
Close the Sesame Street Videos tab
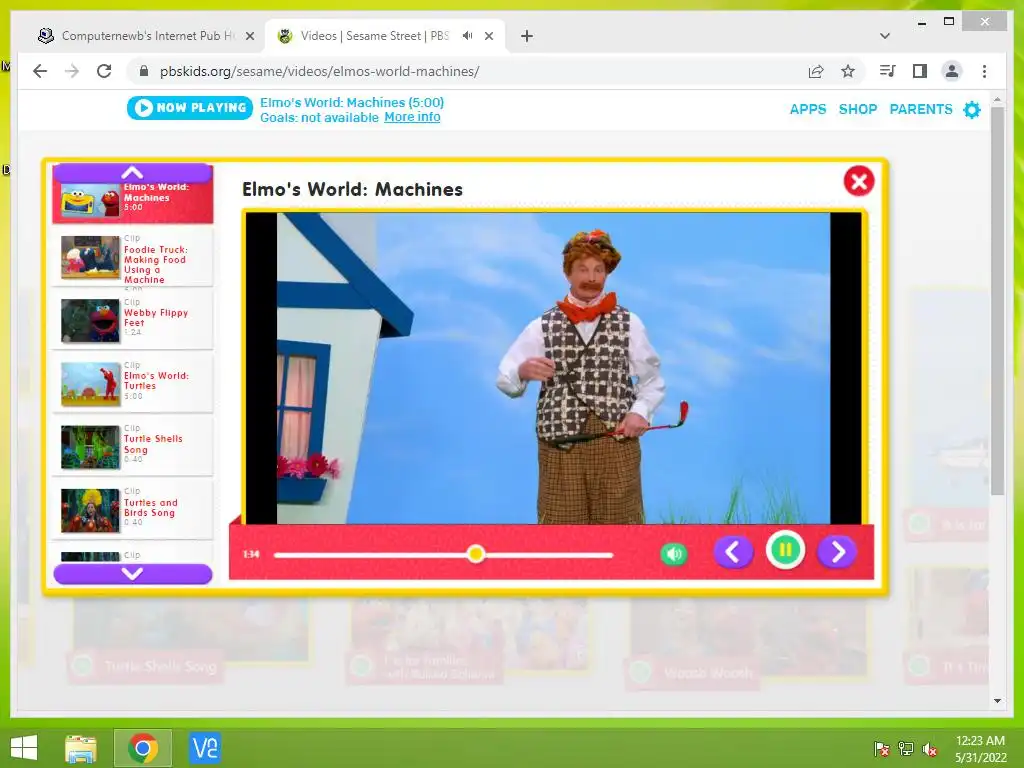pos(488,36)
